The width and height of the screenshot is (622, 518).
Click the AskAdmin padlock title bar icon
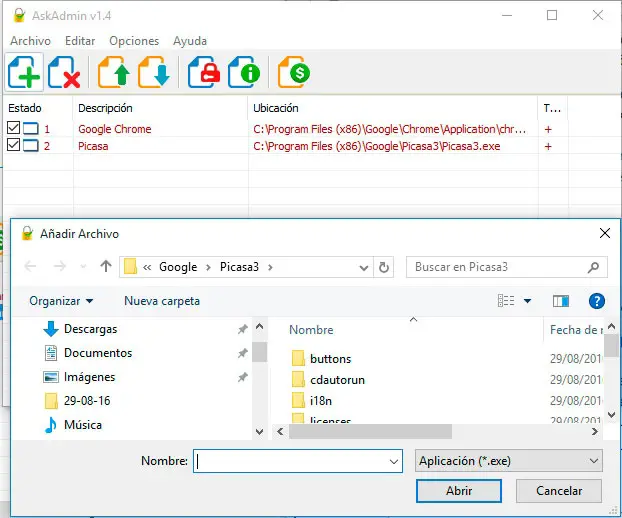[x=19, y=15]
